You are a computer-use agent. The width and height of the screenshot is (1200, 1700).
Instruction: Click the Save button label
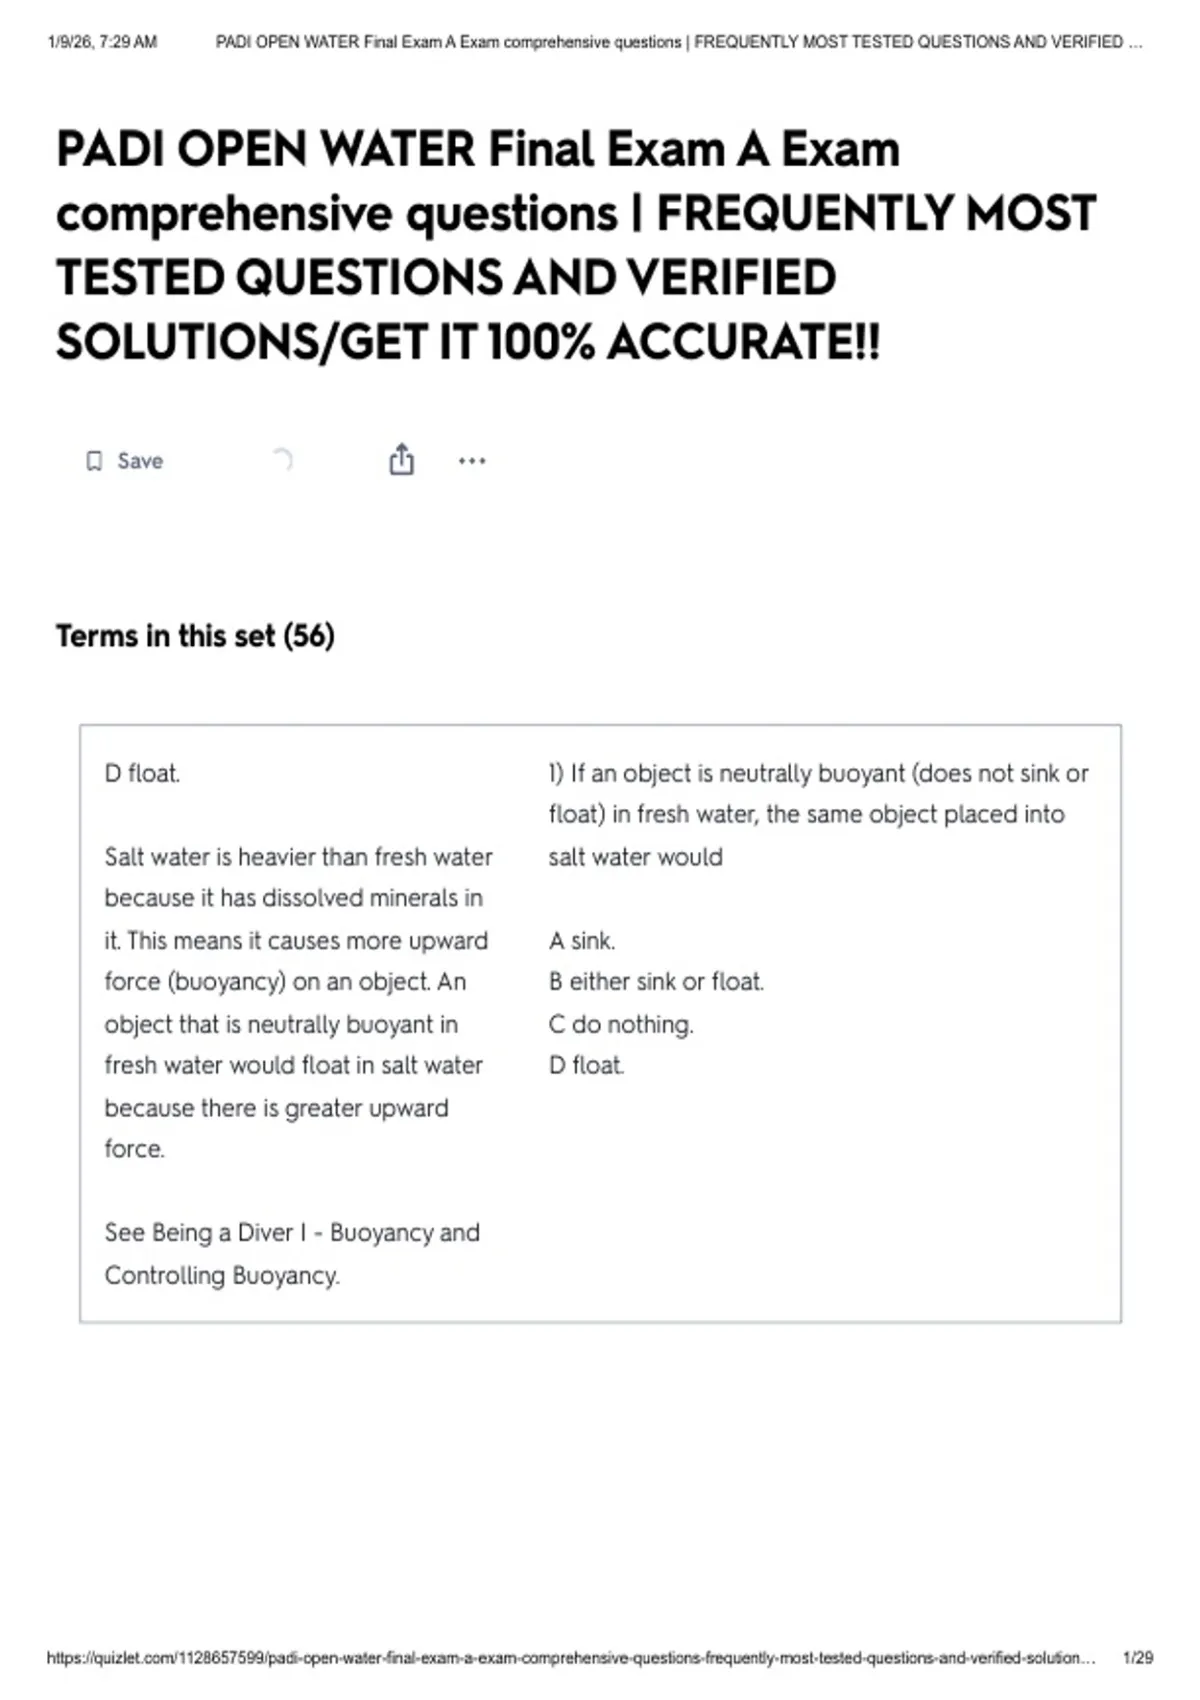click(x=140, y=461)
